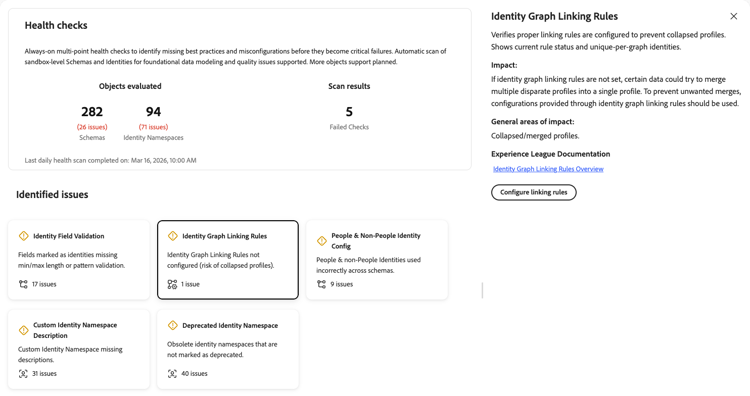The height and width of the screenshot is (396, 750).
Task: Click the Last daily health scan timestamp
Action: pyautogui.click(x=110, y=160)
